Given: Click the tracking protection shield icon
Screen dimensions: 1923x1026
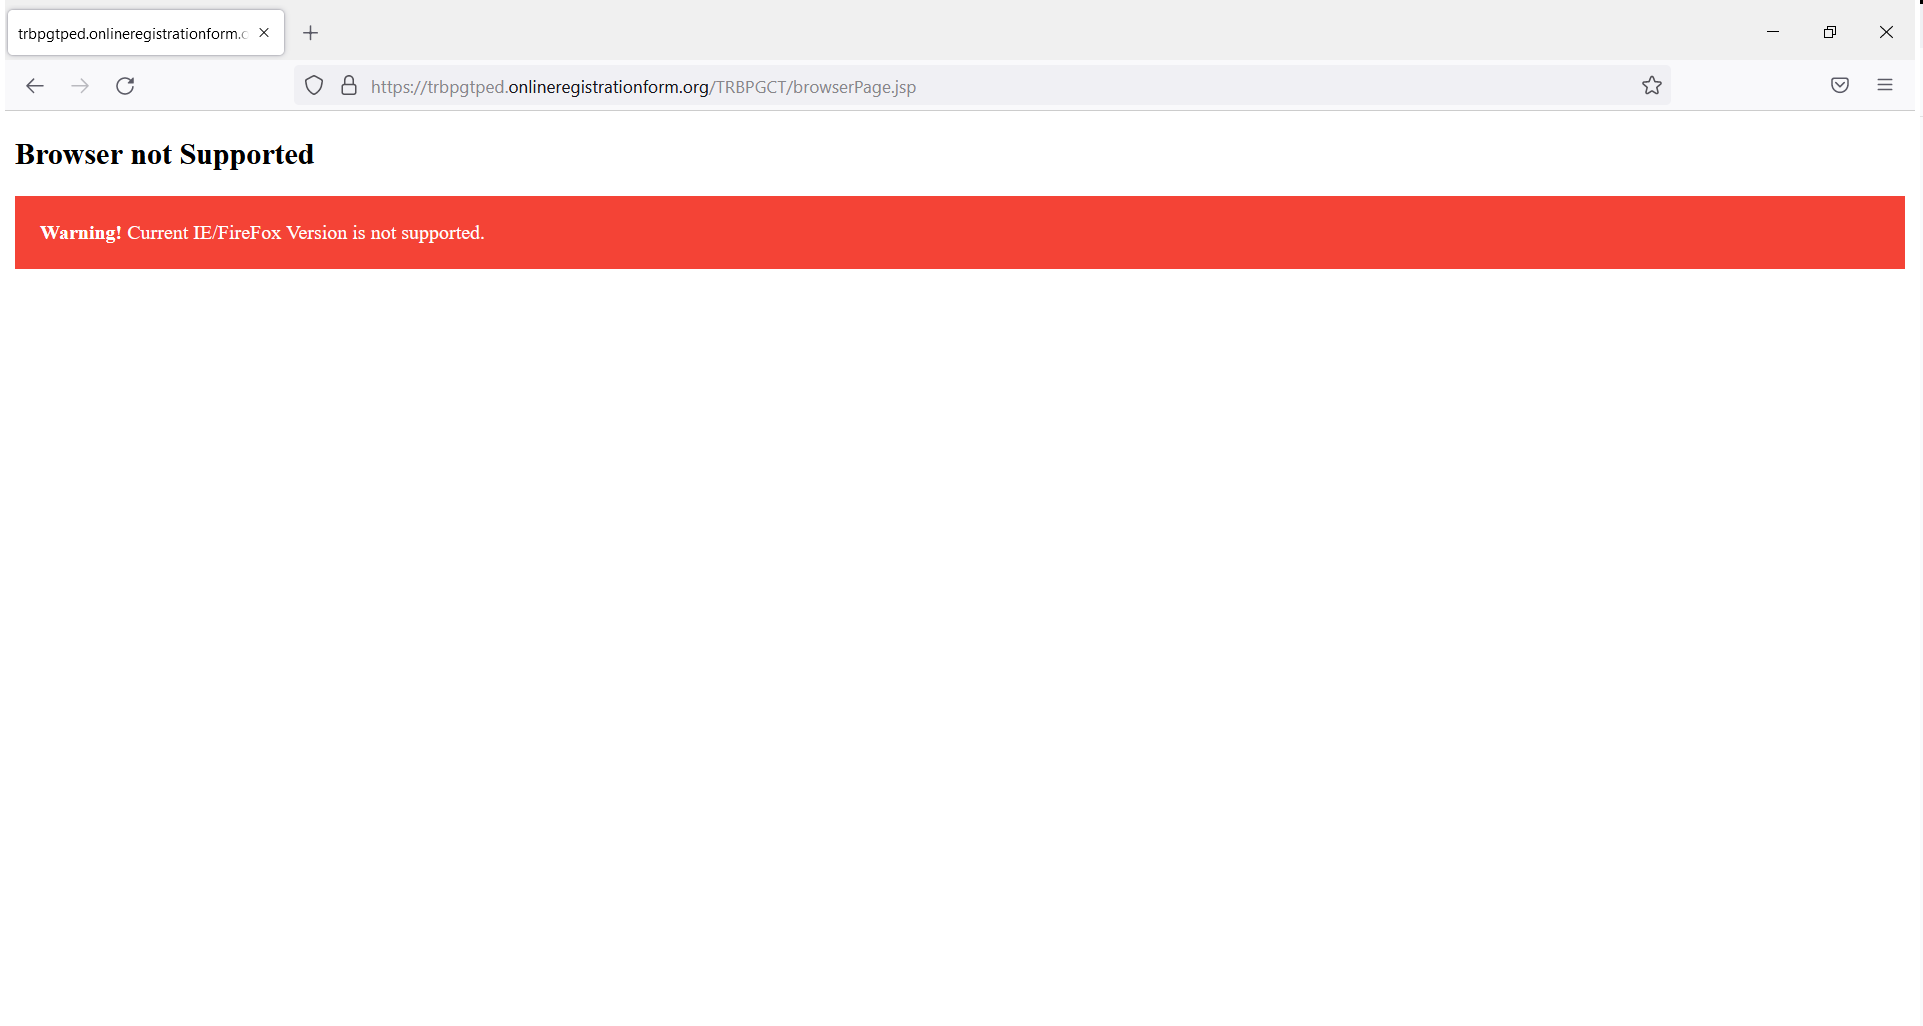Looking at the screenshot, I should tap(313, 86).
